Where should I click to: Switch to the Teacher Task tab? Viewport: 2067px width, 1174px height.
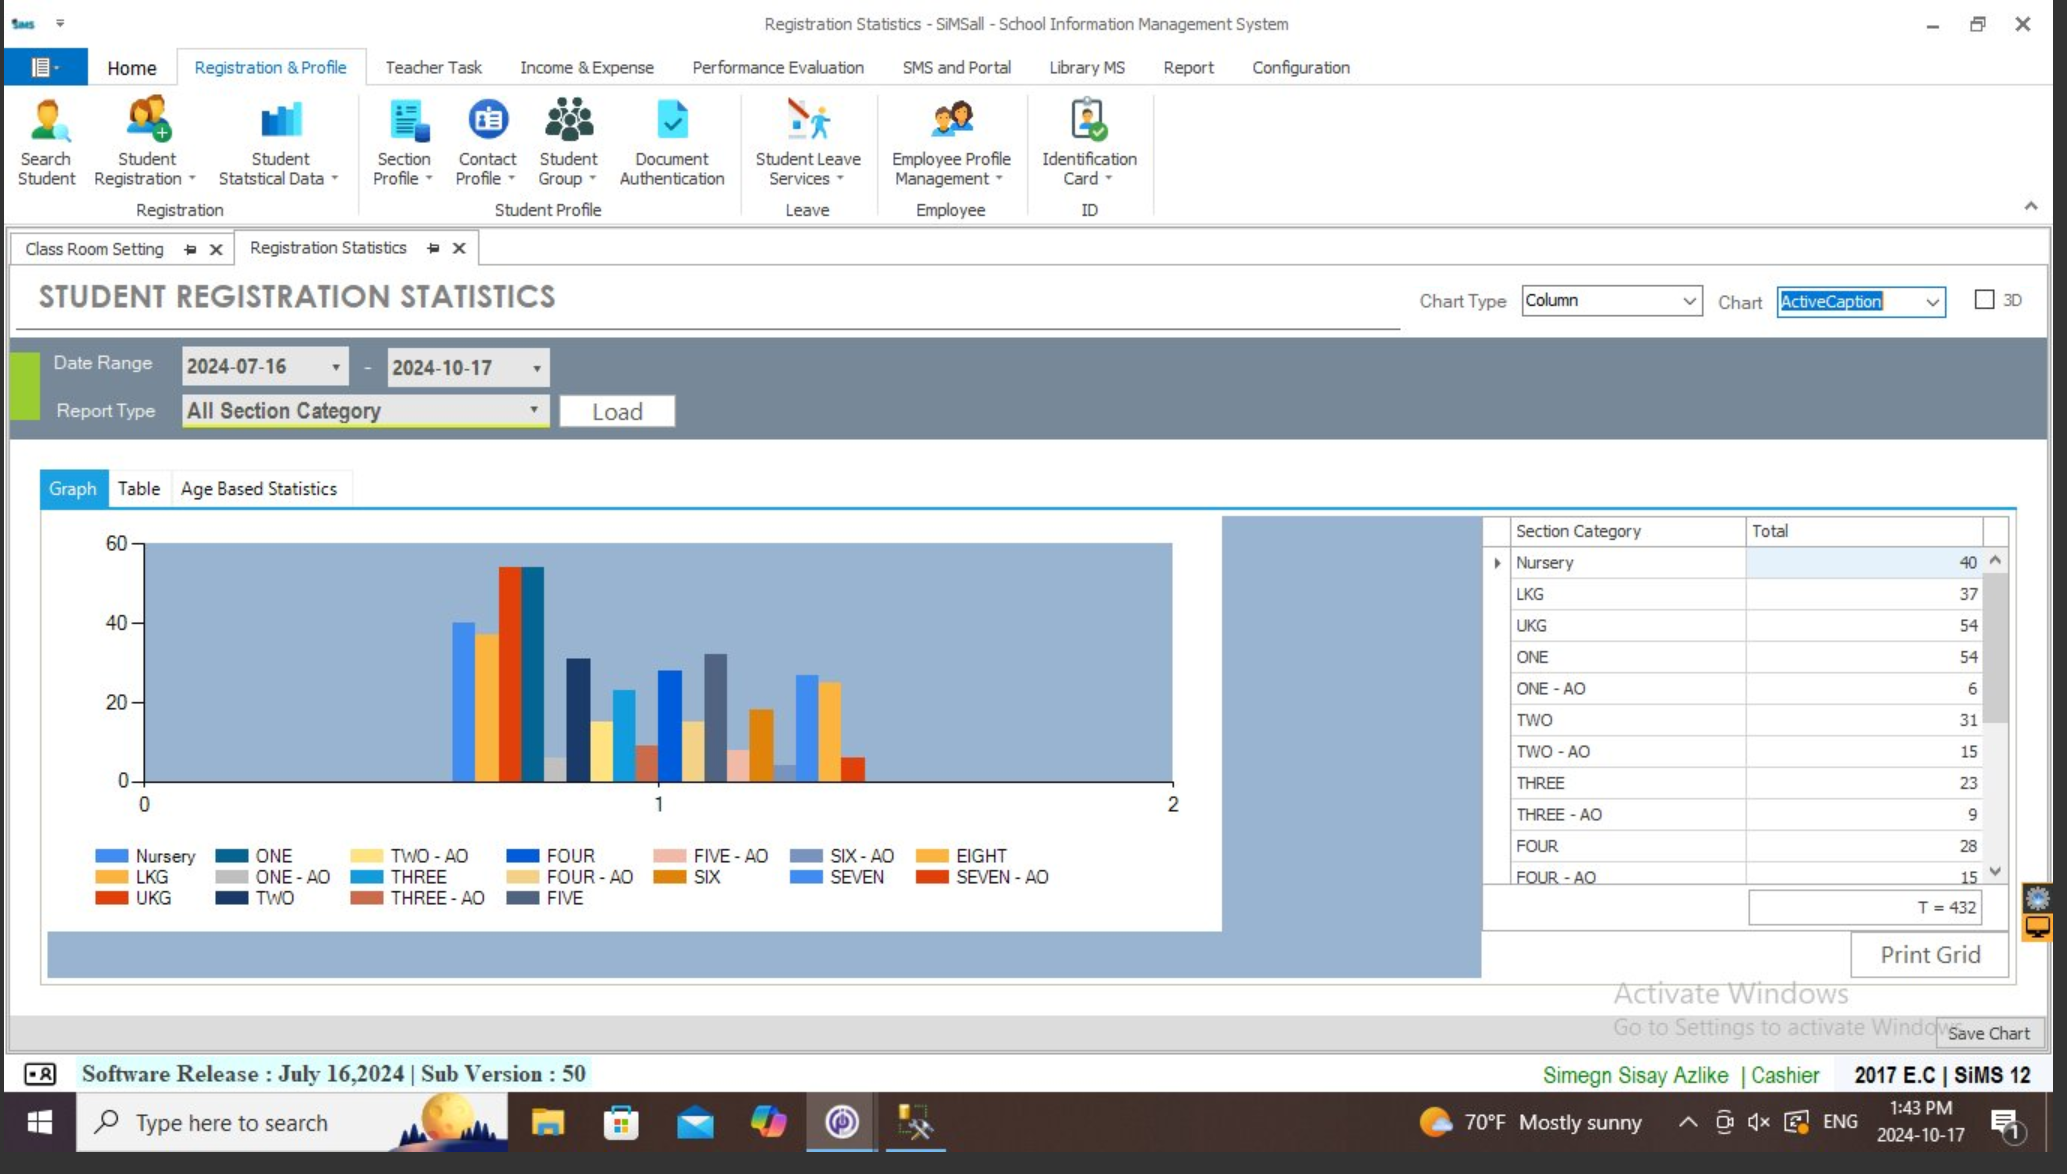pos(433,67)
